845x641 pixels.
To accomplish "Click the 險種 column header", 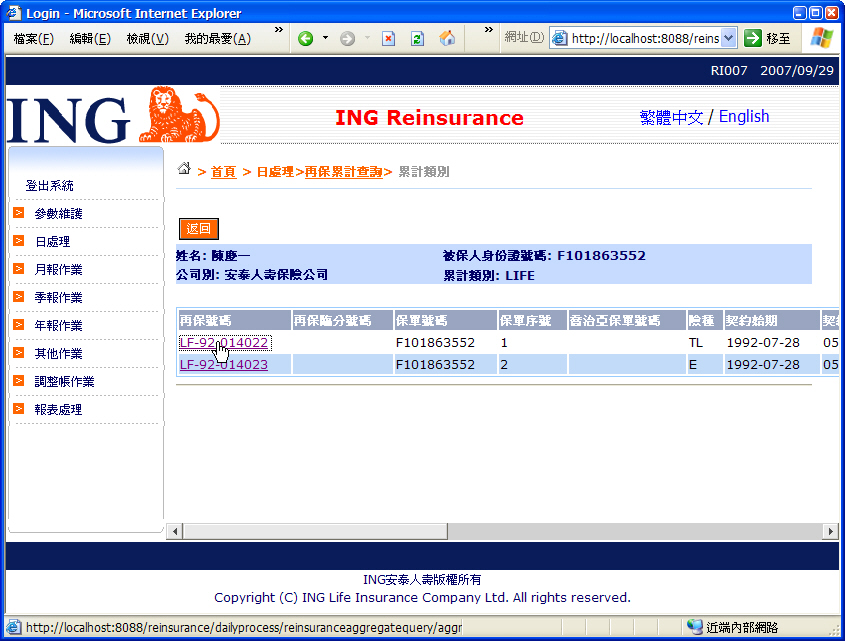I will [705, 320].
